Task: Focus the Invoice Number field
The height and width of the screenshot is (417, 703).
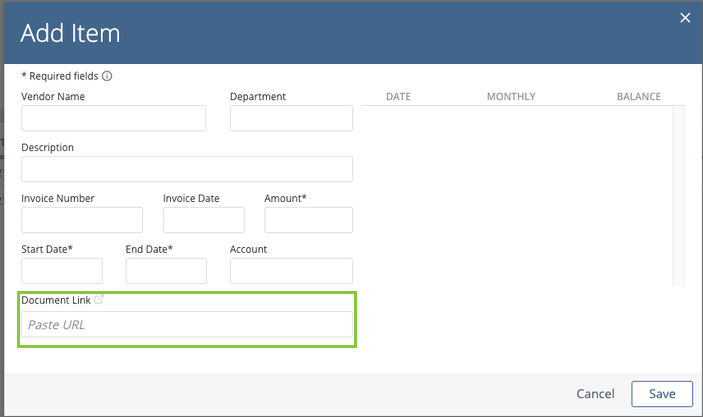Action: (x=82, y=220)
